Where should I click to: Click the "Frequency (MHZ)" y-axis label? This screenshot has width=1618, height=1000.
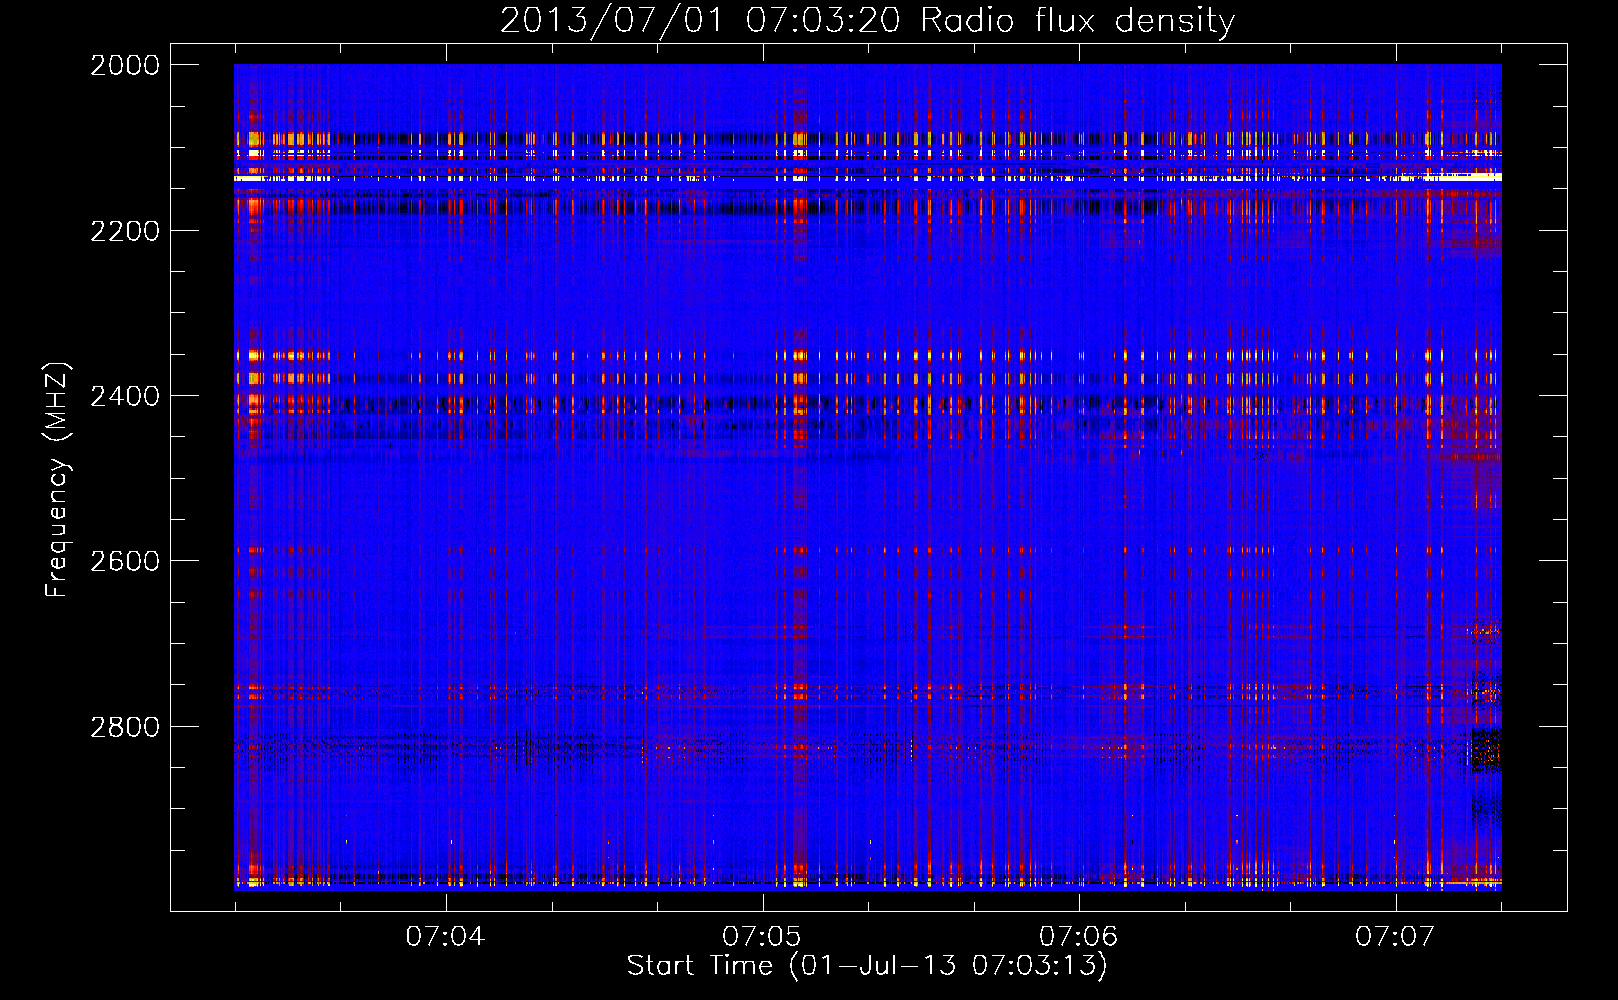(x=57, y=480)
